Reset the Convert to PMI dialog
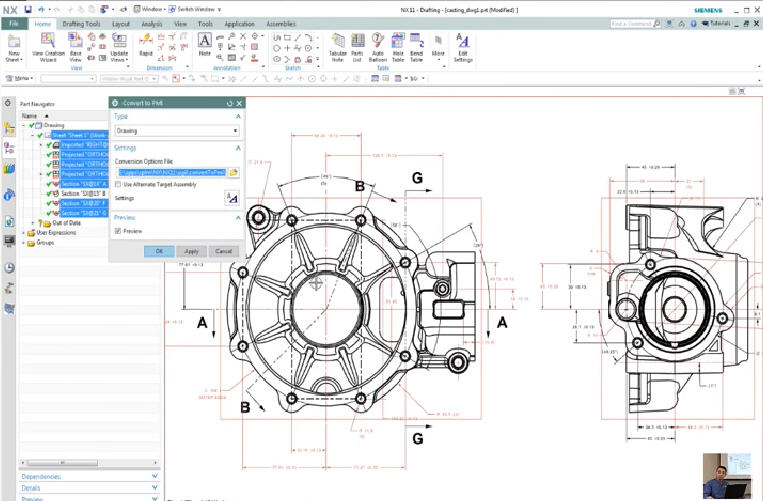 (x=230, y=103)
